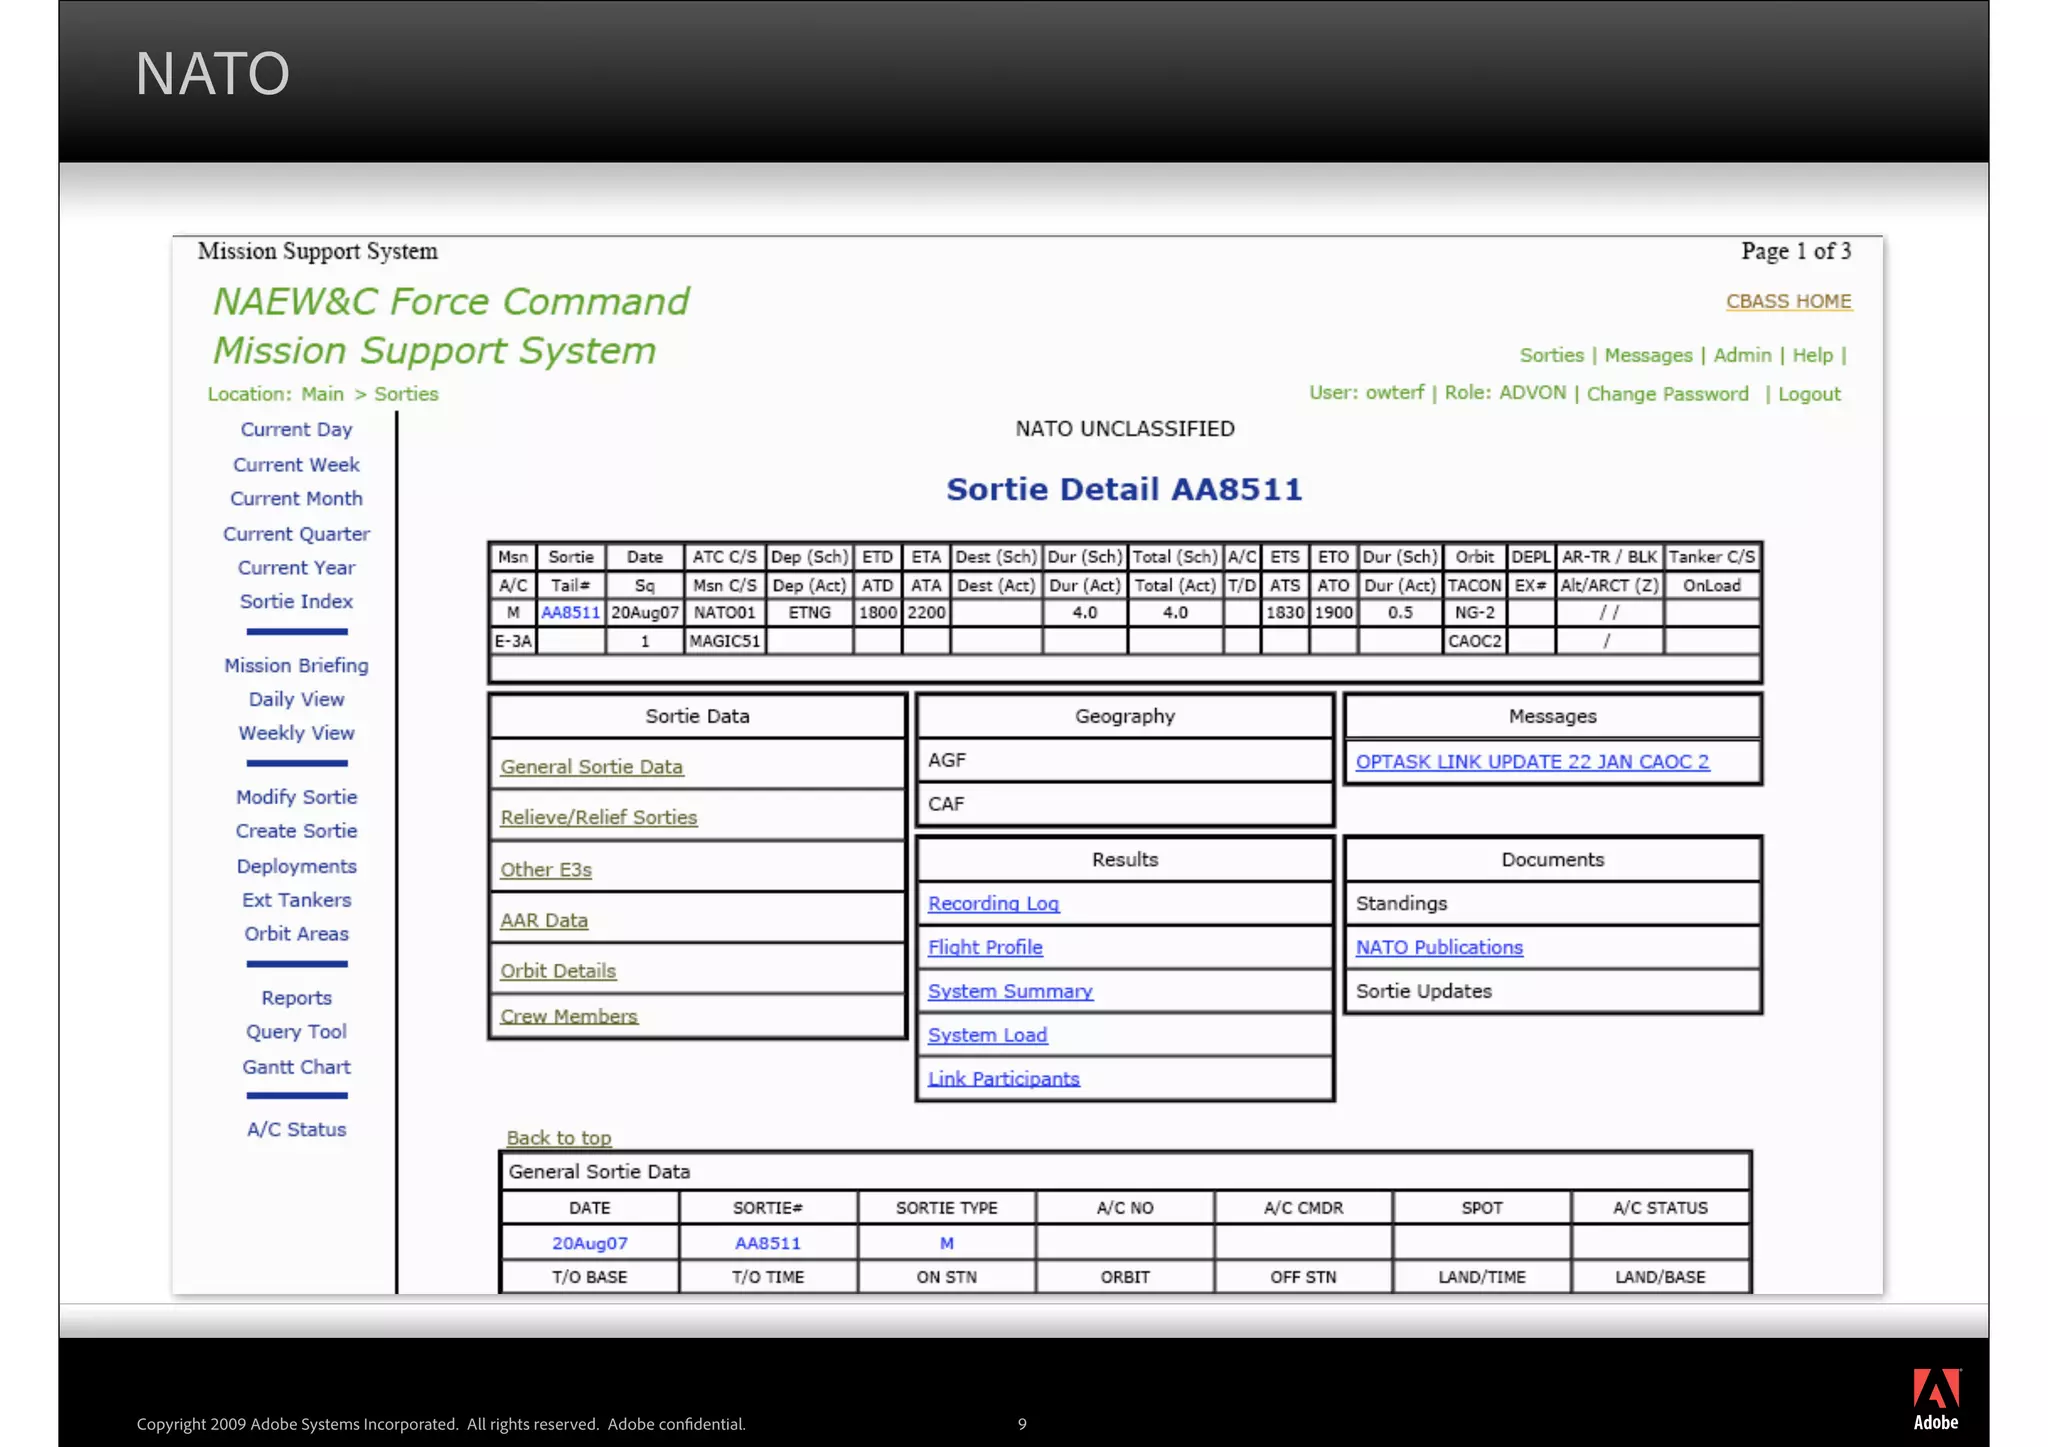
Task: Navigate to Mission Briefing
Action: [296, 665]
